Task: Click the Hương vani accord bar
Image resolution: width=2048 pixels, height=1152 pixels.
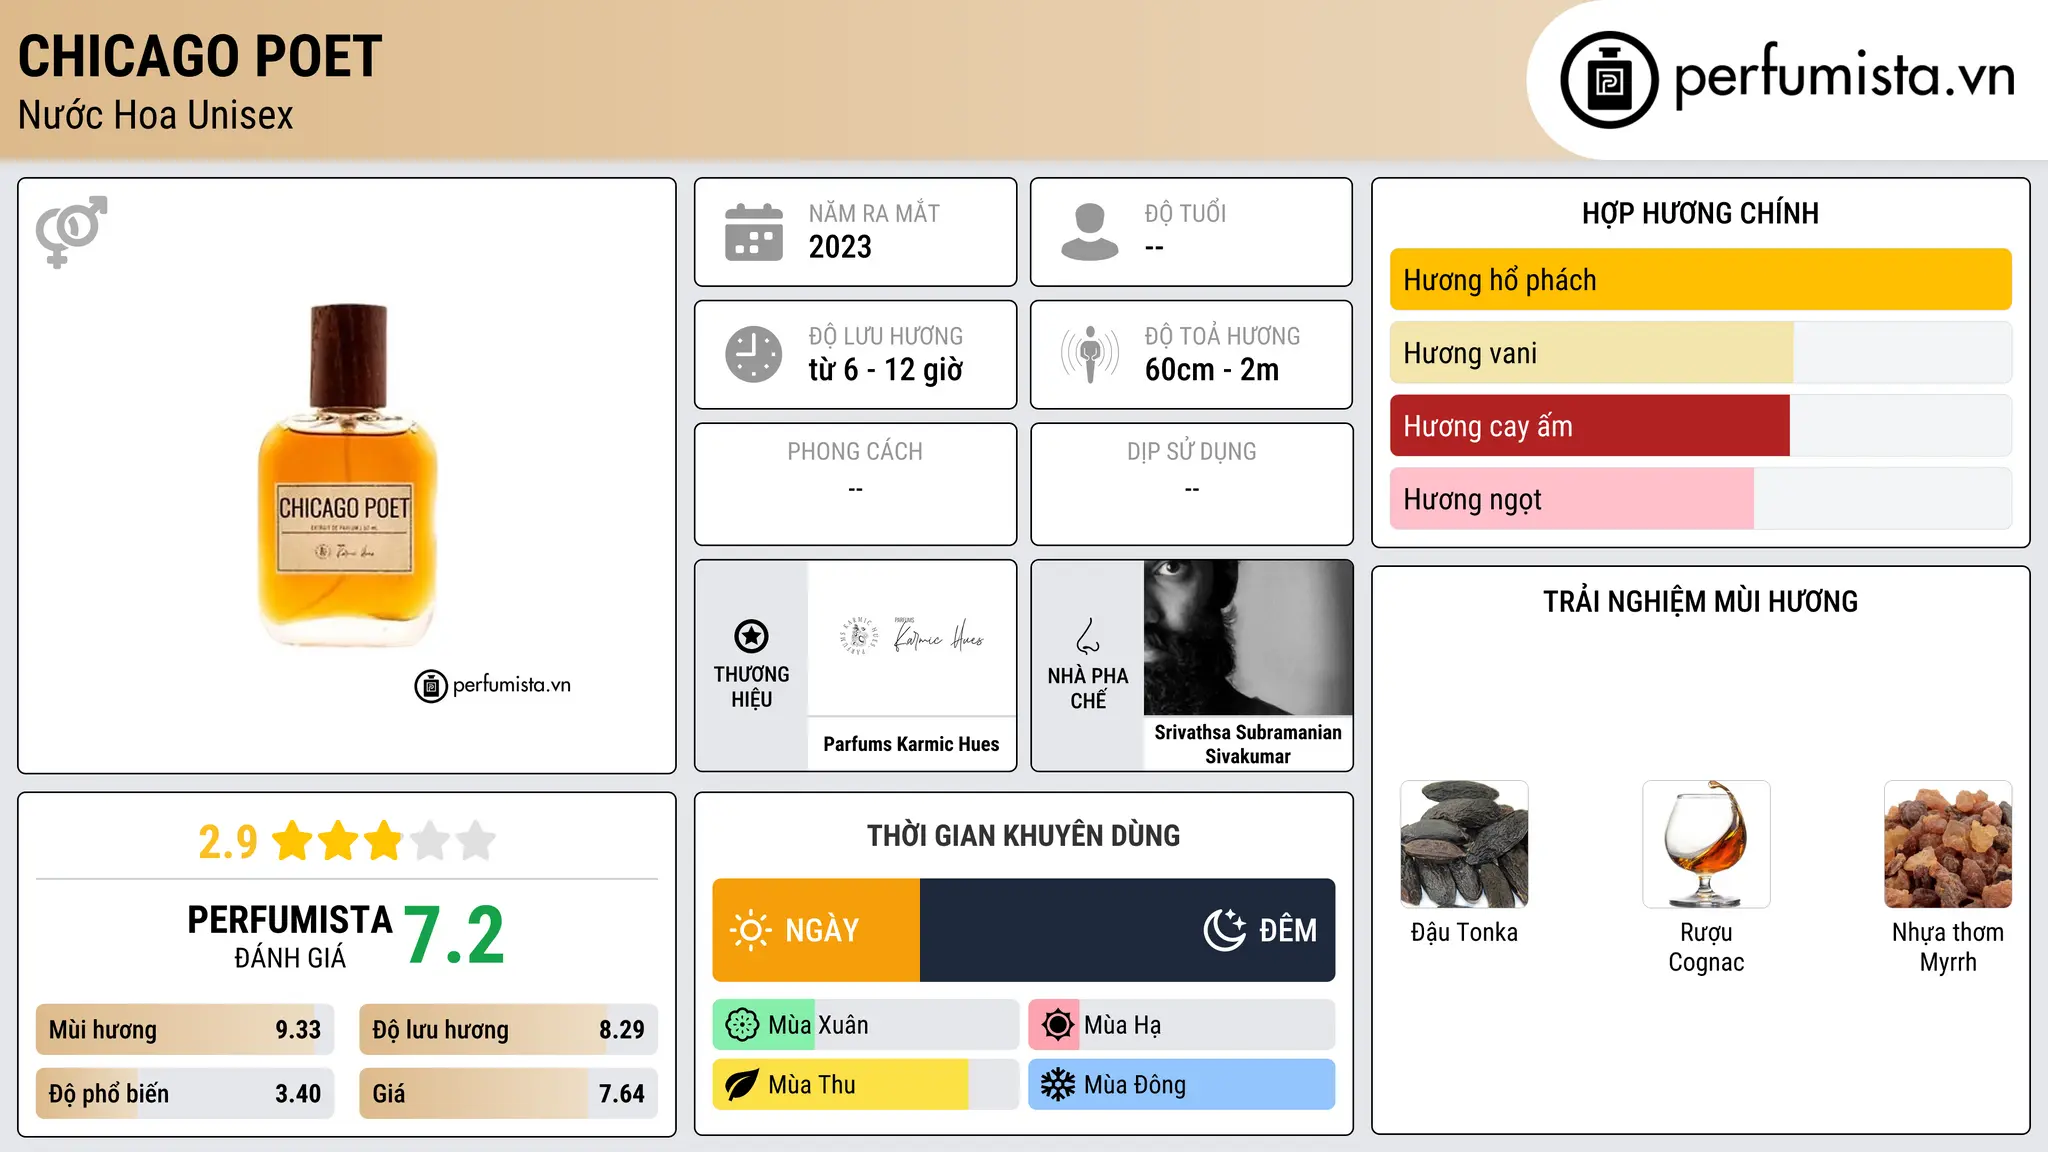Action: (x=1700, y=353)
